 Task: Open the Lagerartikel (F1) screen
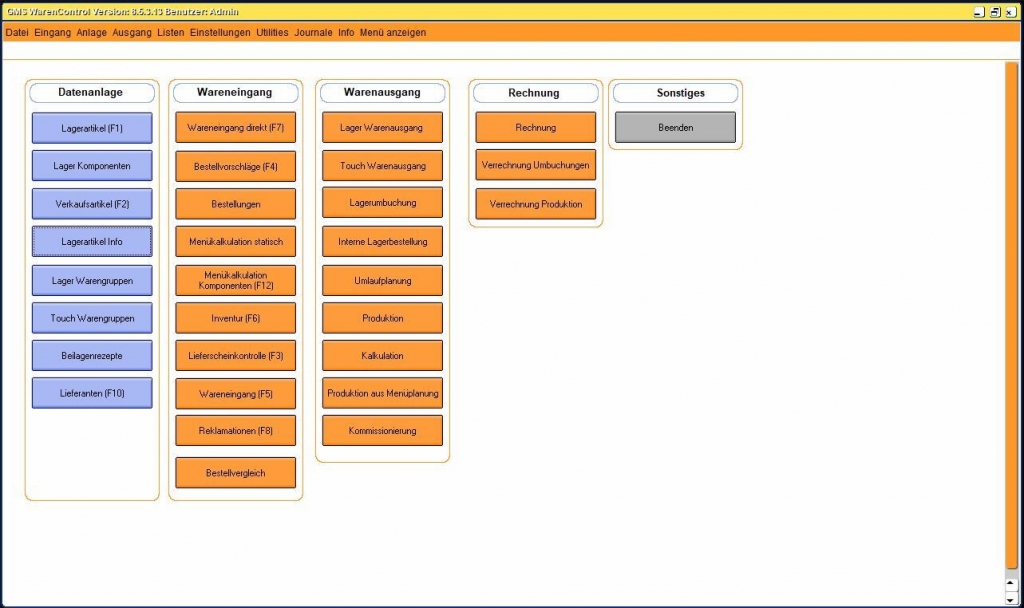coord(91,128)
